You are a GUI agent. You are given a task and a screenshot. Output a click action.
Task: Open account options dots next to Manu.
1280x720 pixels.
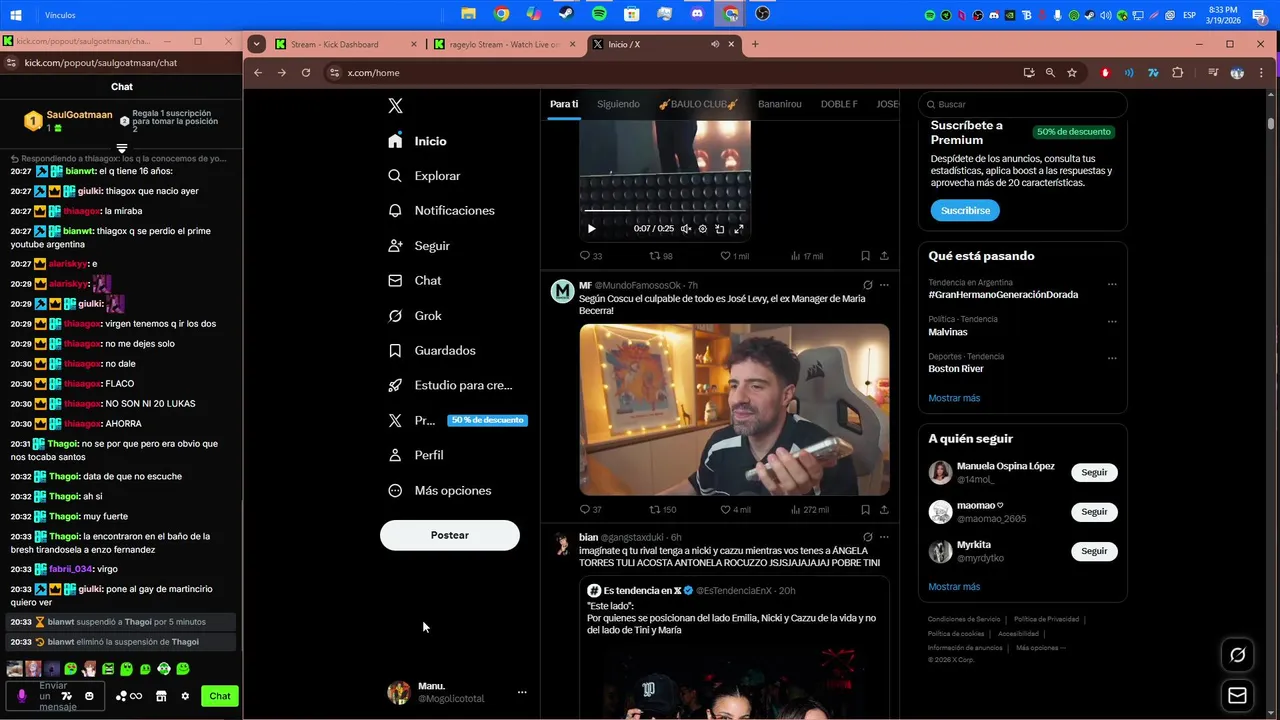(x=521, y=692)
